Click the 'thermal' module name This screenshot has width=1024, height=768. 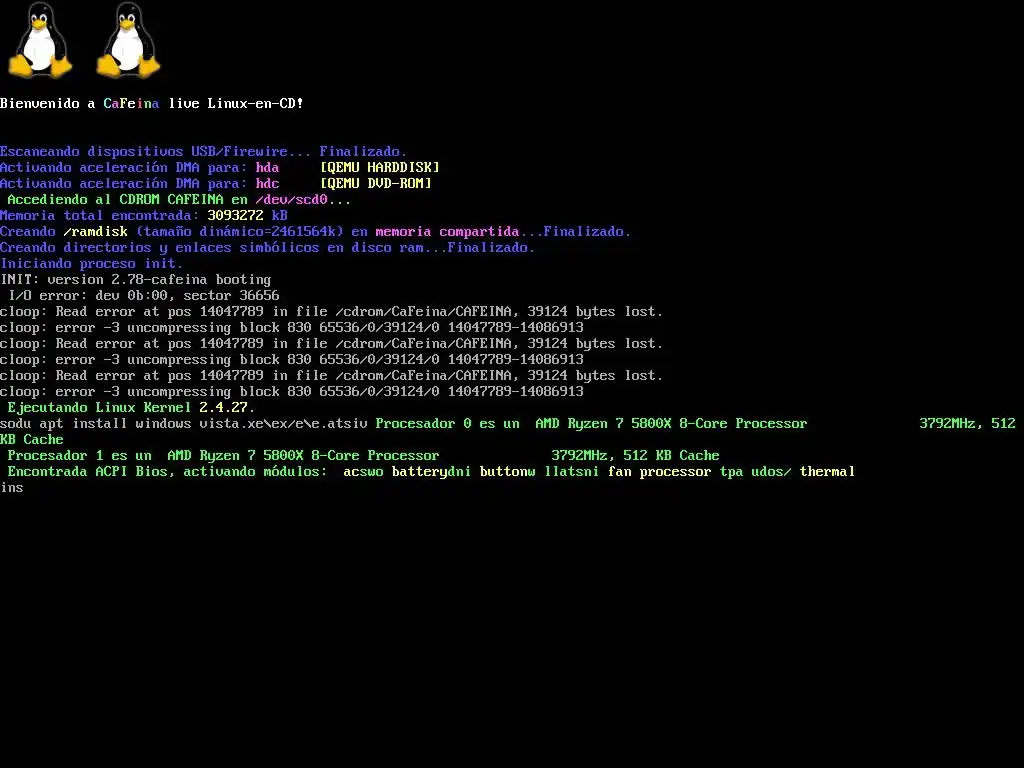click(827, 472)
